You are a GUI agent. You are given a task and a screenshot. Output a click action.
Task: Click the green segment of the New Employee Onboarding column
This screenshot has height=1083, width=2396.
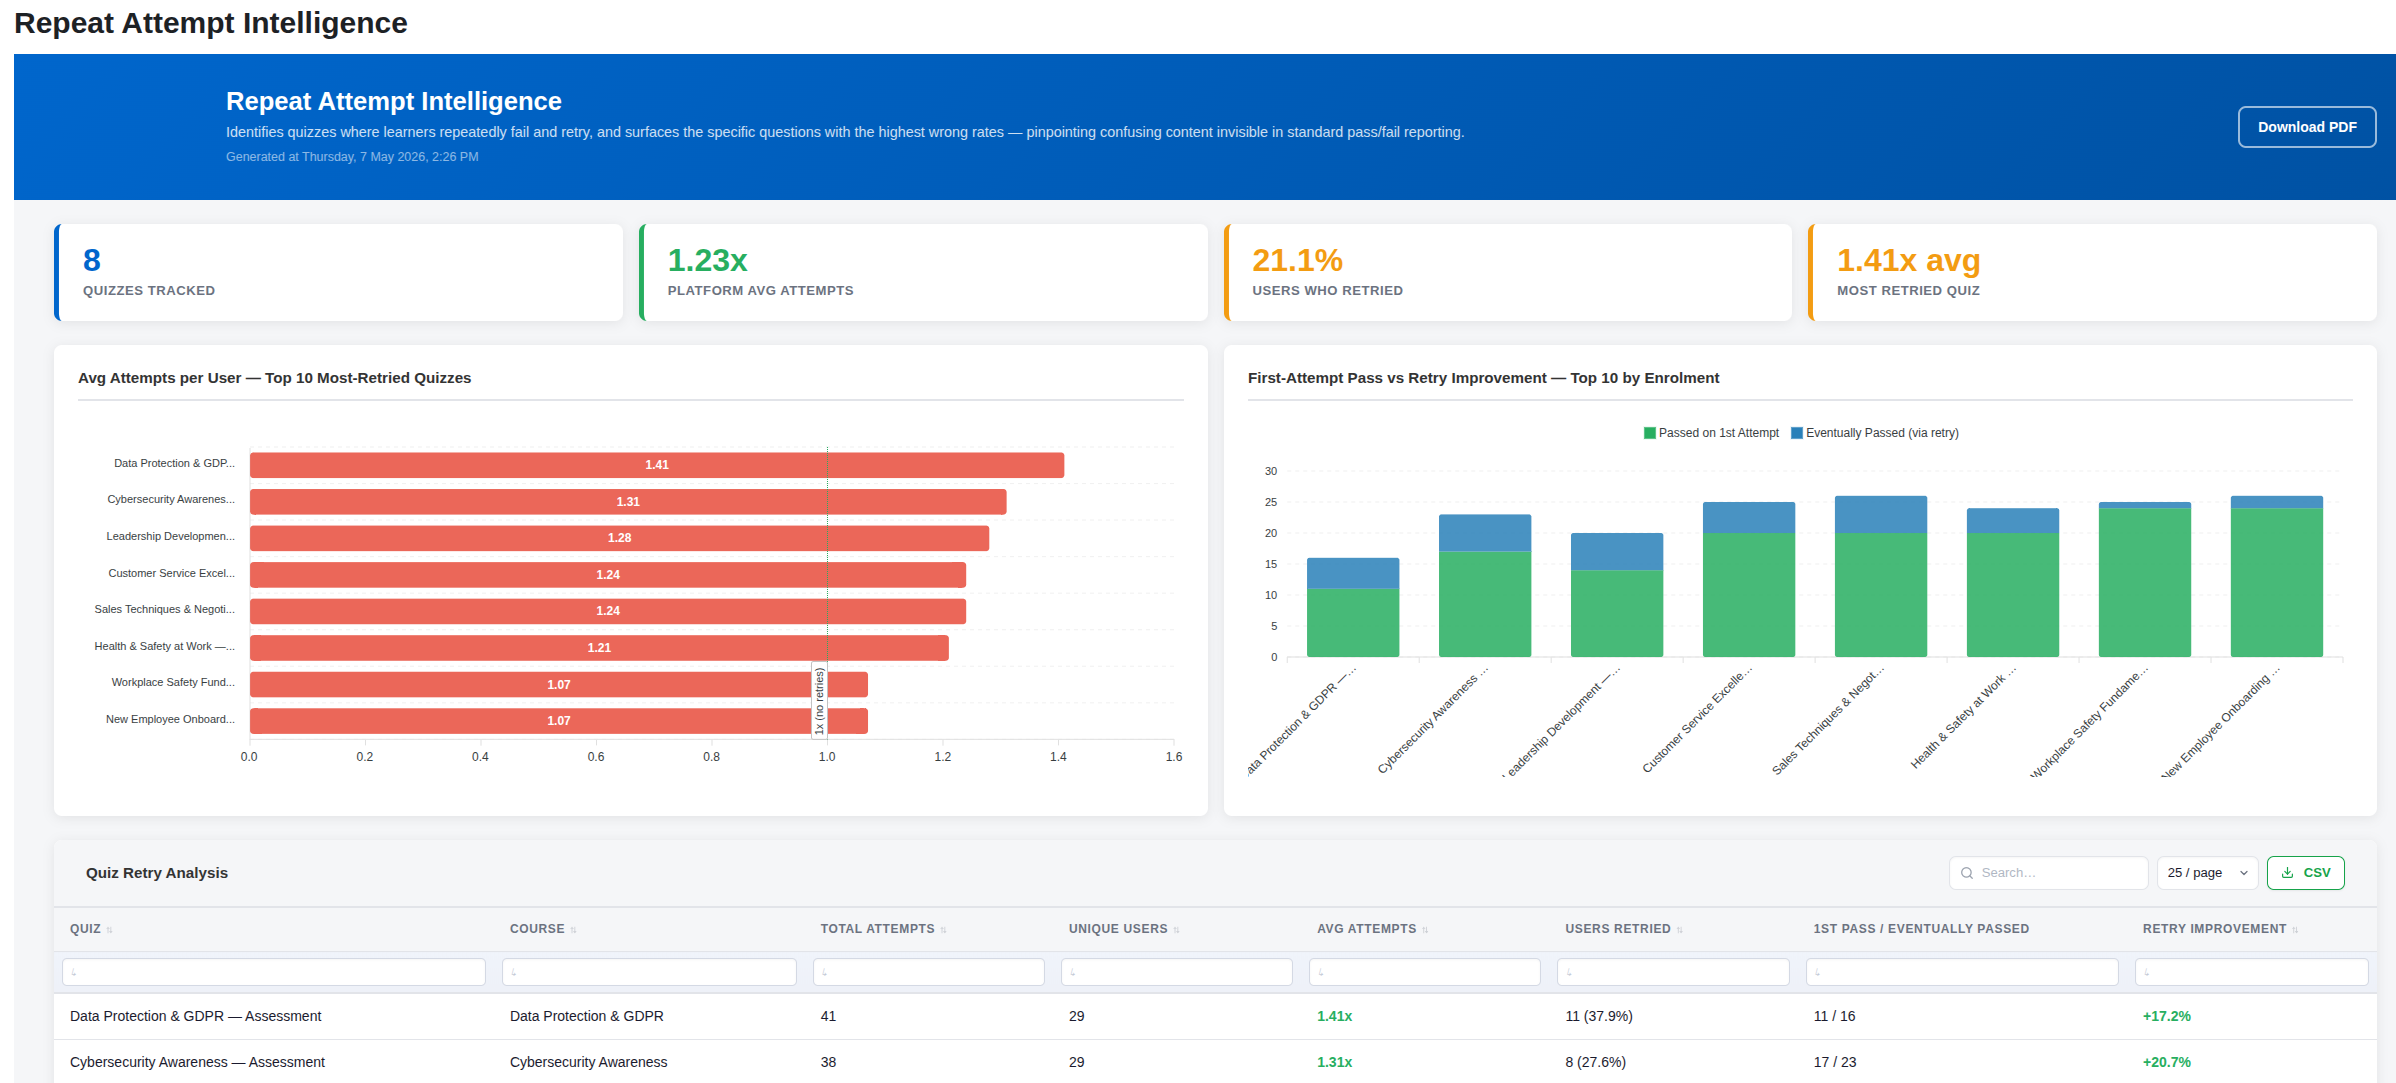click(x=2276, y=582)
